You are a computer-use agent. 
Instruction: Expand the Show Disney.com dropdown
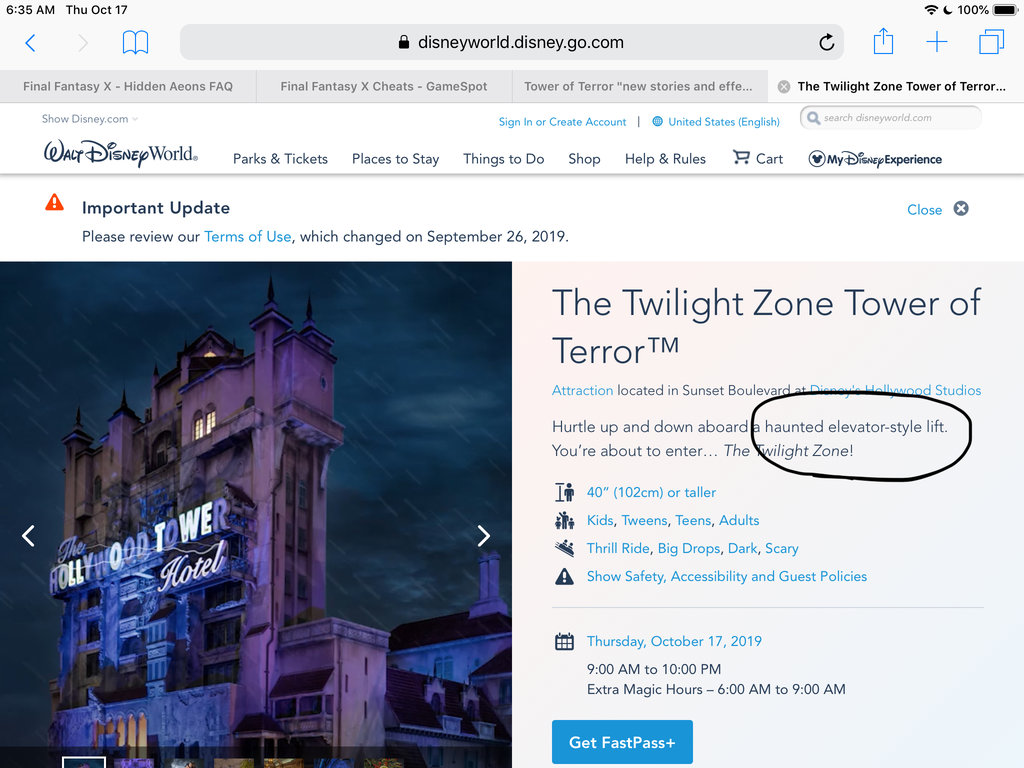pyautogui.click(x=89, y=119)
